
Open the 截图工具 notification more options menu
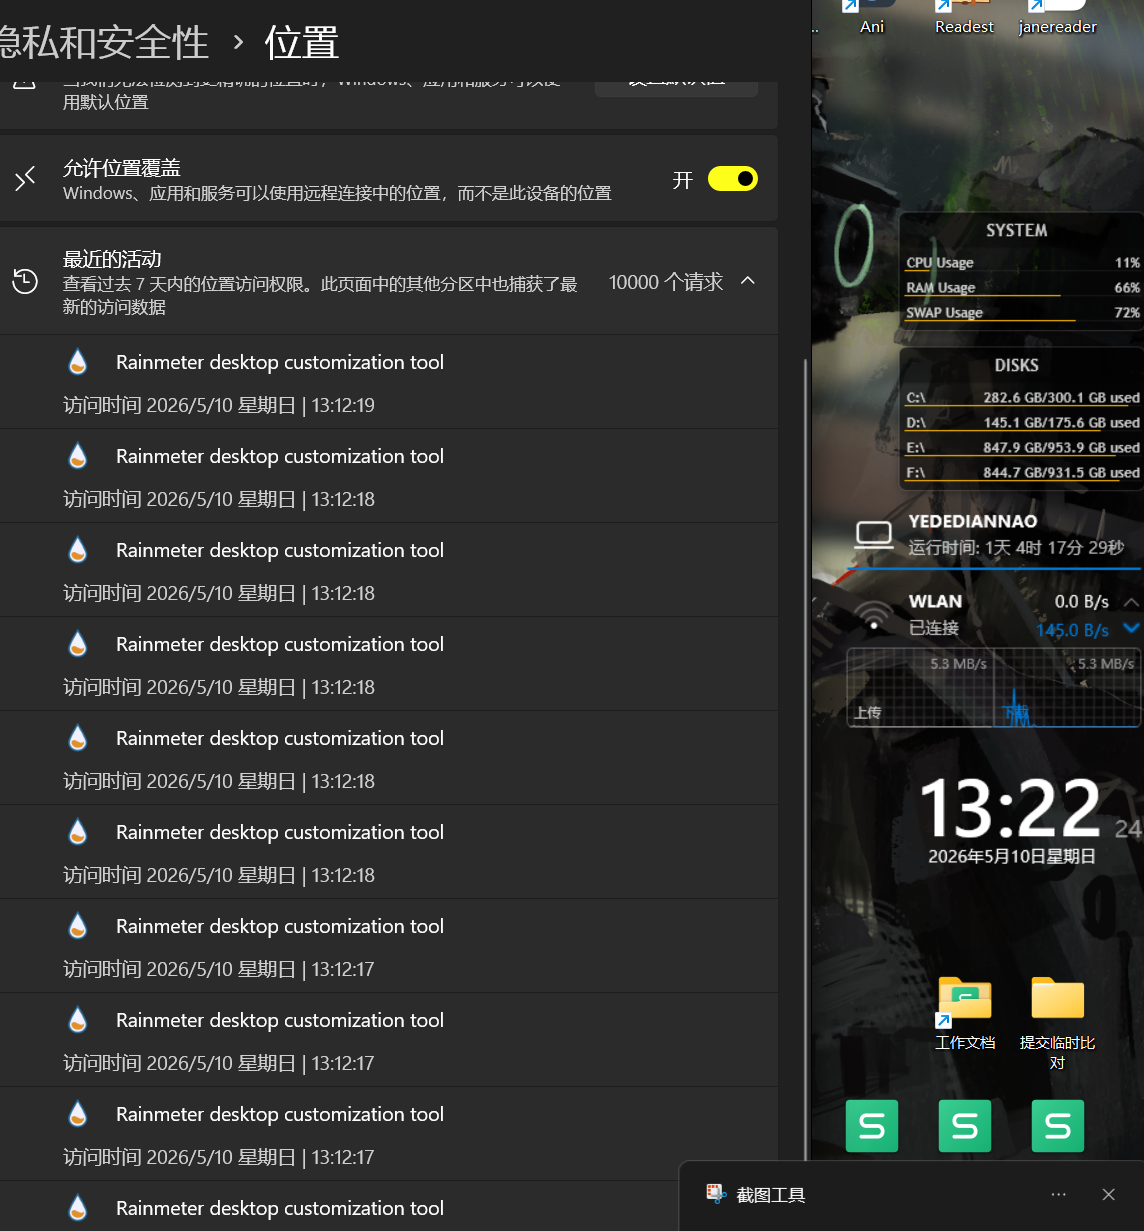(x=1059, y=1194)
